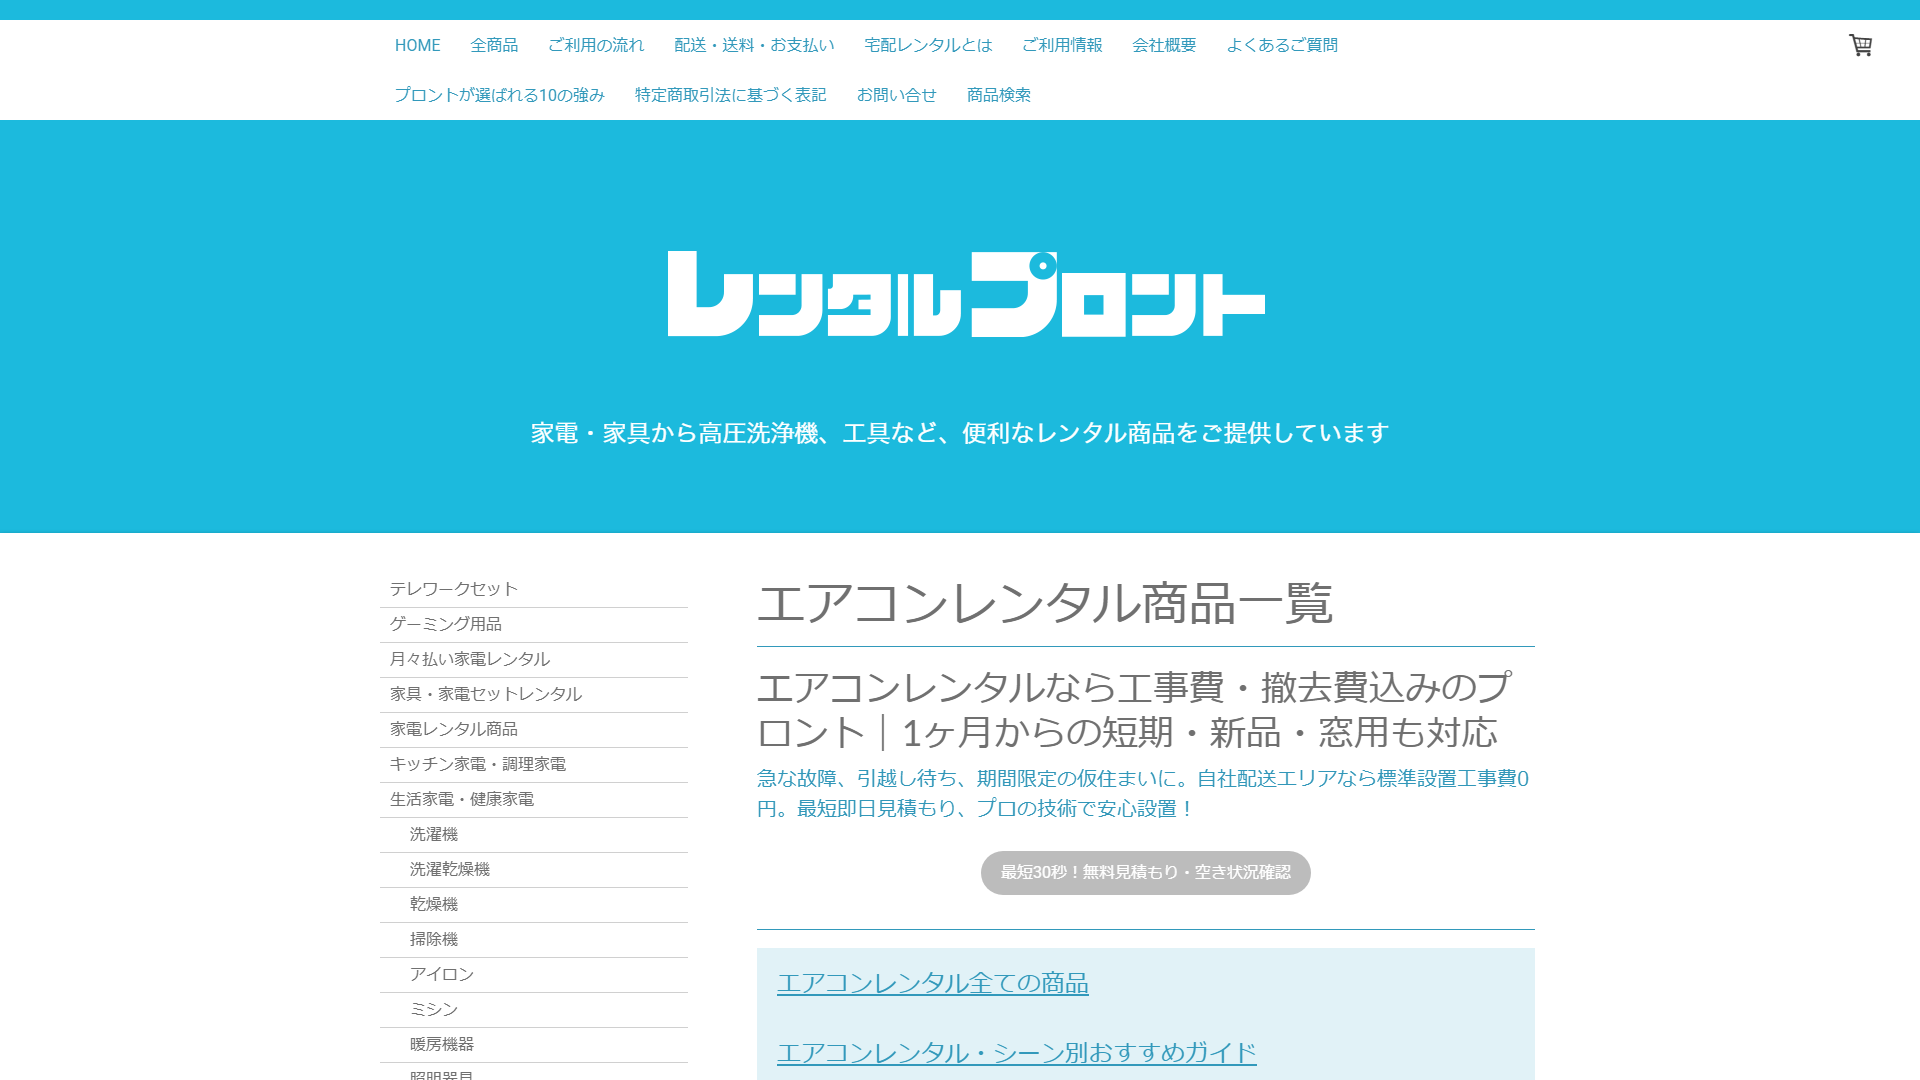The width and height of the screenshot is (1920, 1080).
Task: Open ご利用の流れ navigation link
Action: coord(596,45)
